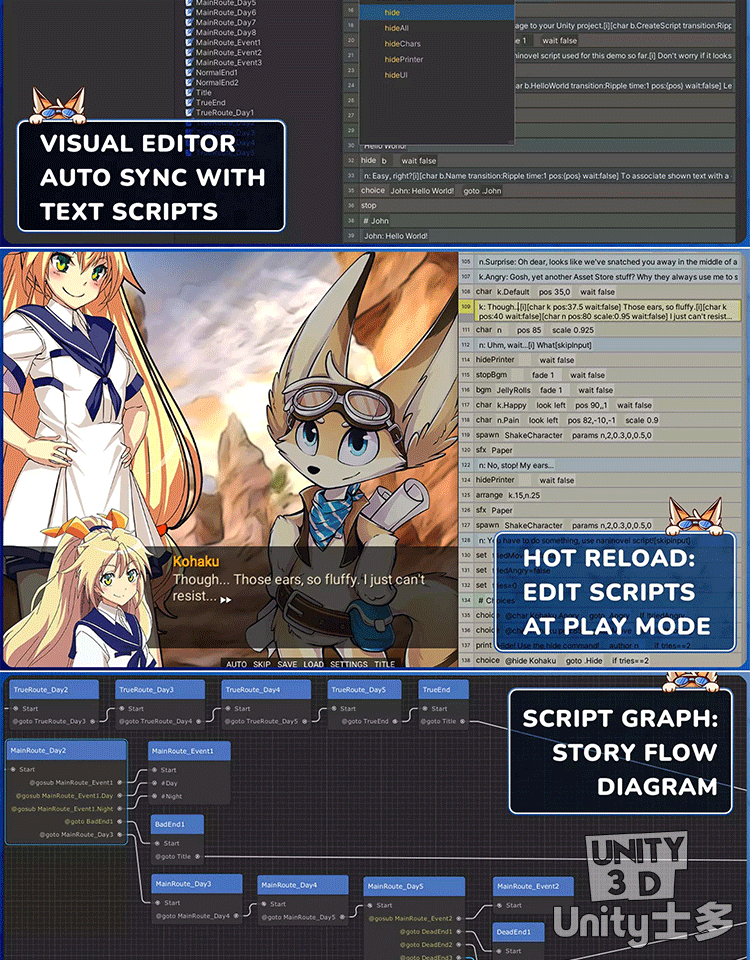This screenshot has height=960, width=750.
Task: Select the BadEnd1 node header
Action: (x=177, y=825)
